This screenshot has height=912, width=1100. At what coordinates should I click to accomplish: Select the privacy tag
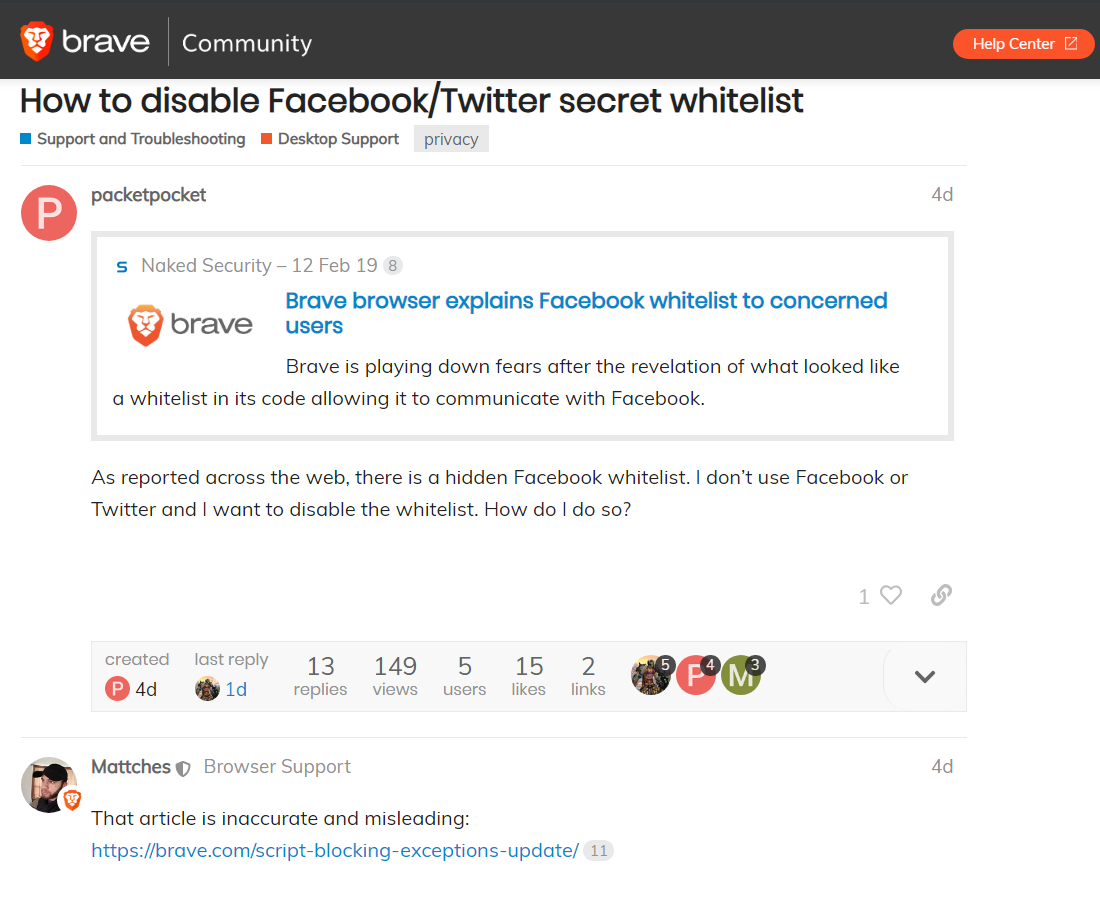coord(451,139)
